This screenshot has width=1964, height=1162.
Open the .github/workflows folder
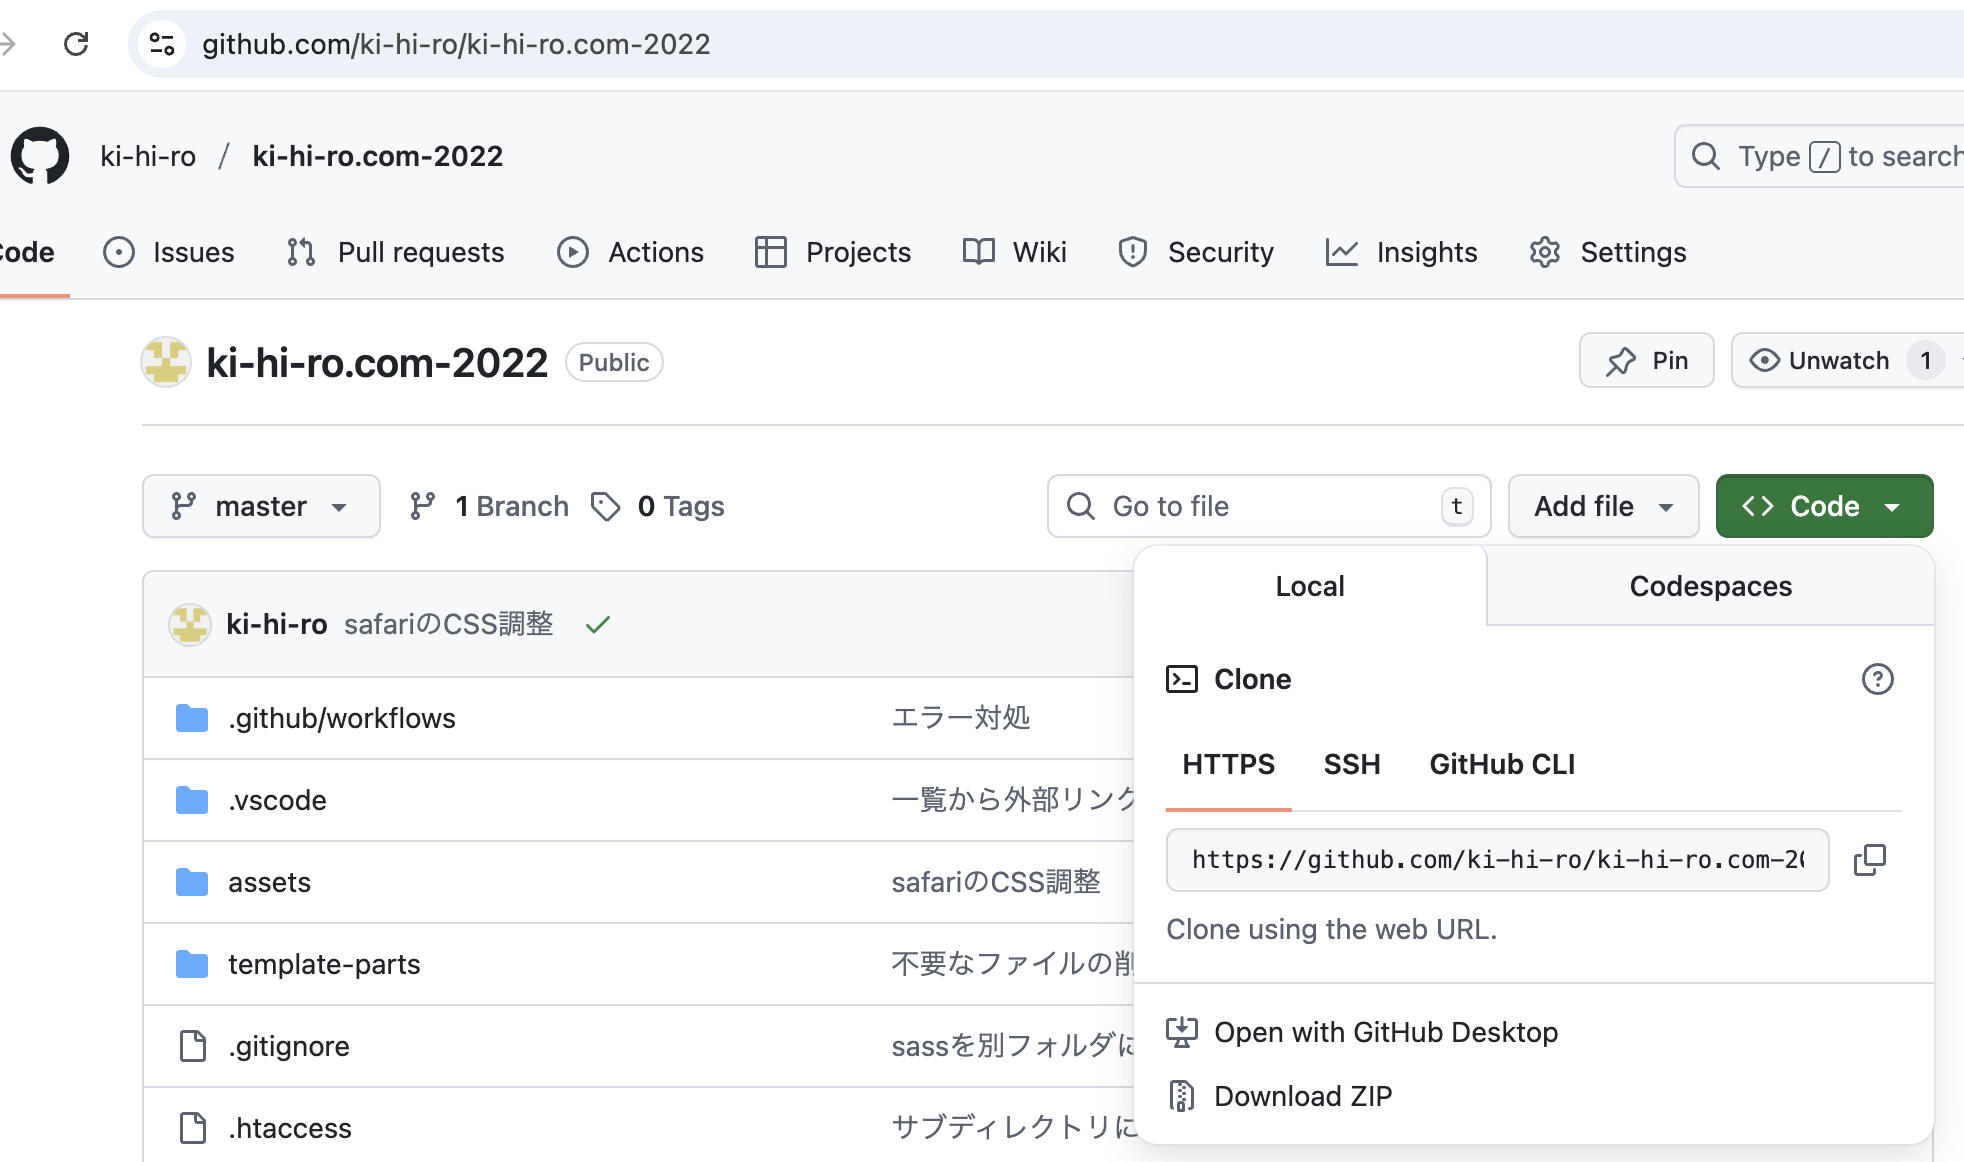click(x=341, y=717)
